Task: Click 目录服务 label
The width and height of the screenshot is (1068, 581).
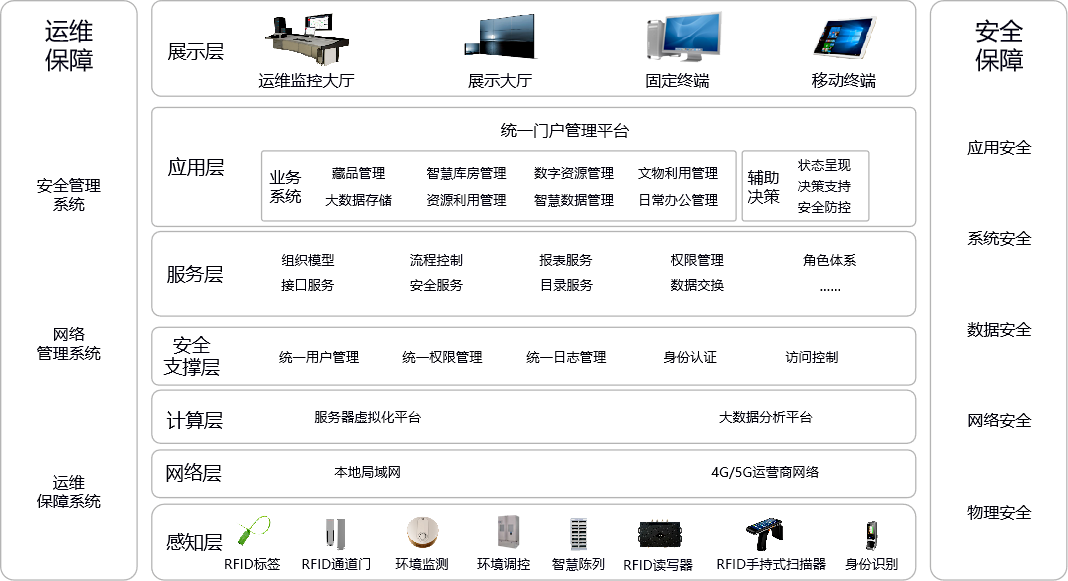Action: (x=566, y=285)
